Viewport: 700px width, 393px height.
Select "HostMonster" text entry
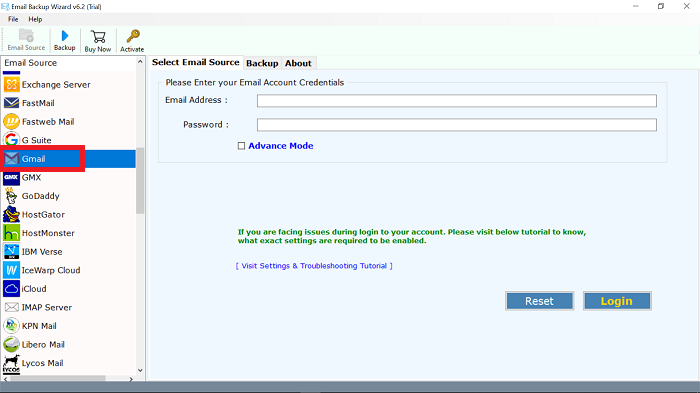tap(48, 233)
